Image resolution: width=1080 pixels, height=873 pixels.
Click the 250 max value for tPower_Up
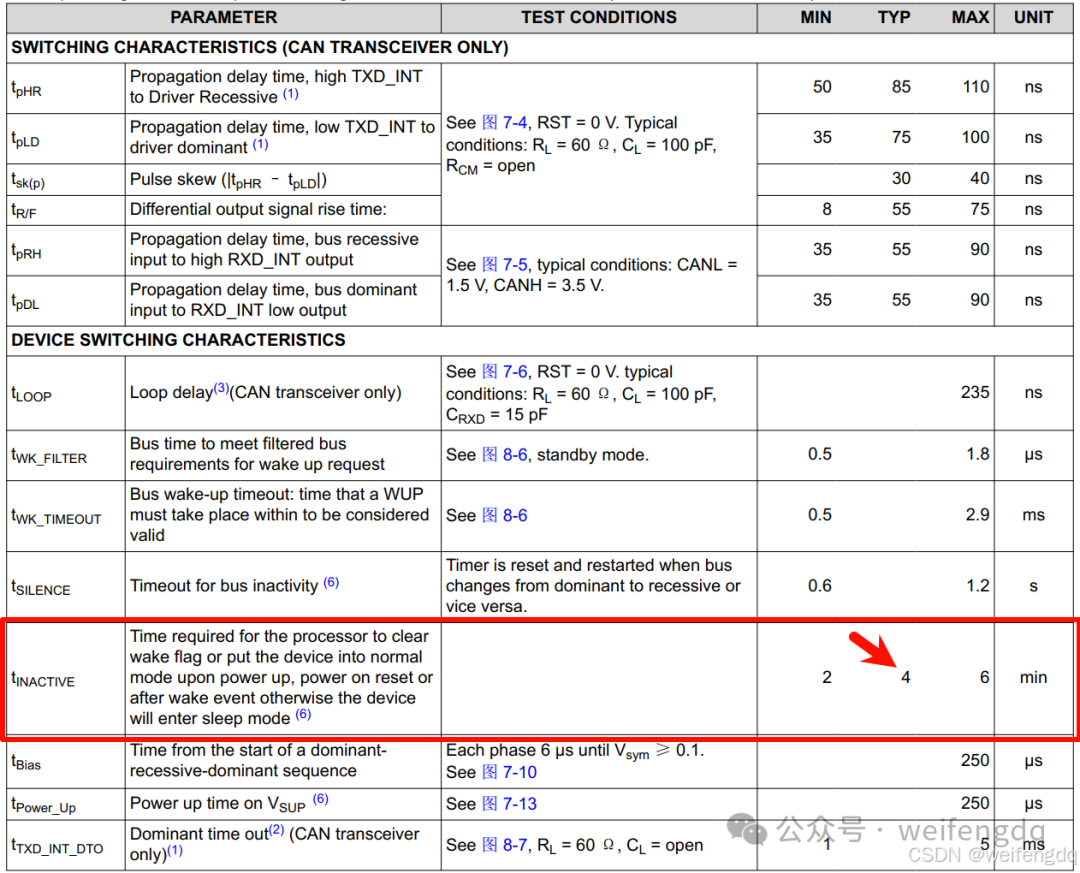(x=975, y=803)
